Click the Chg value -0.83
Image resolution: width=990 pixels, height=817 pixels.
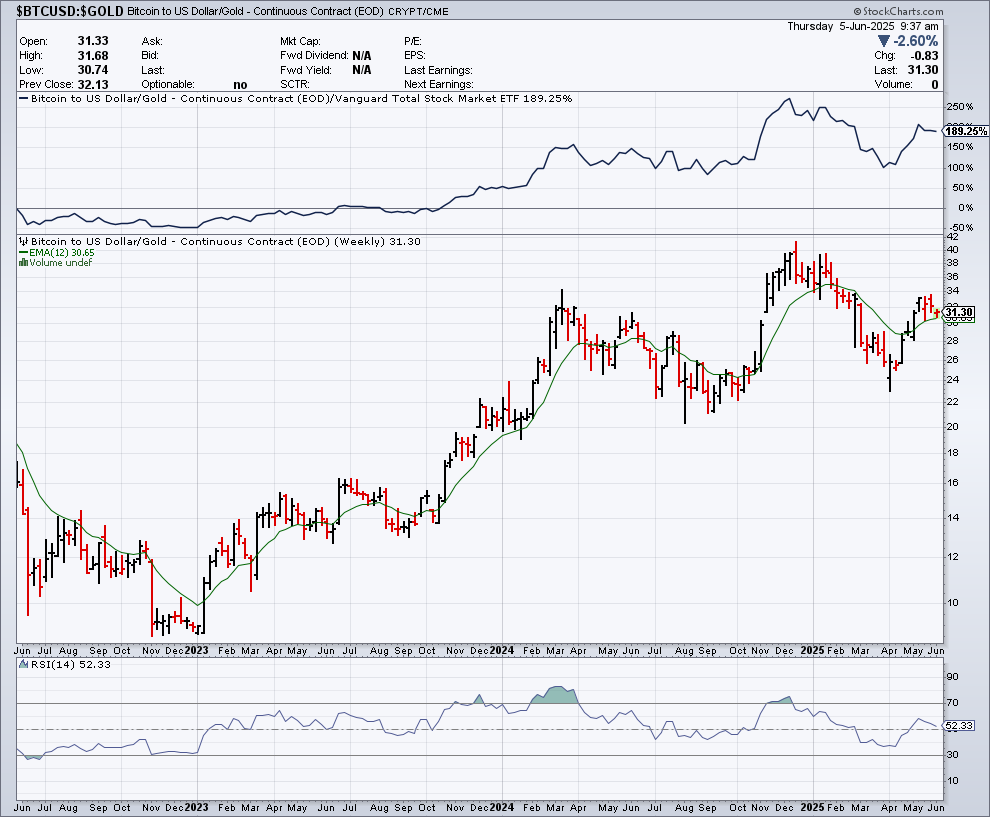coord(924,56)
